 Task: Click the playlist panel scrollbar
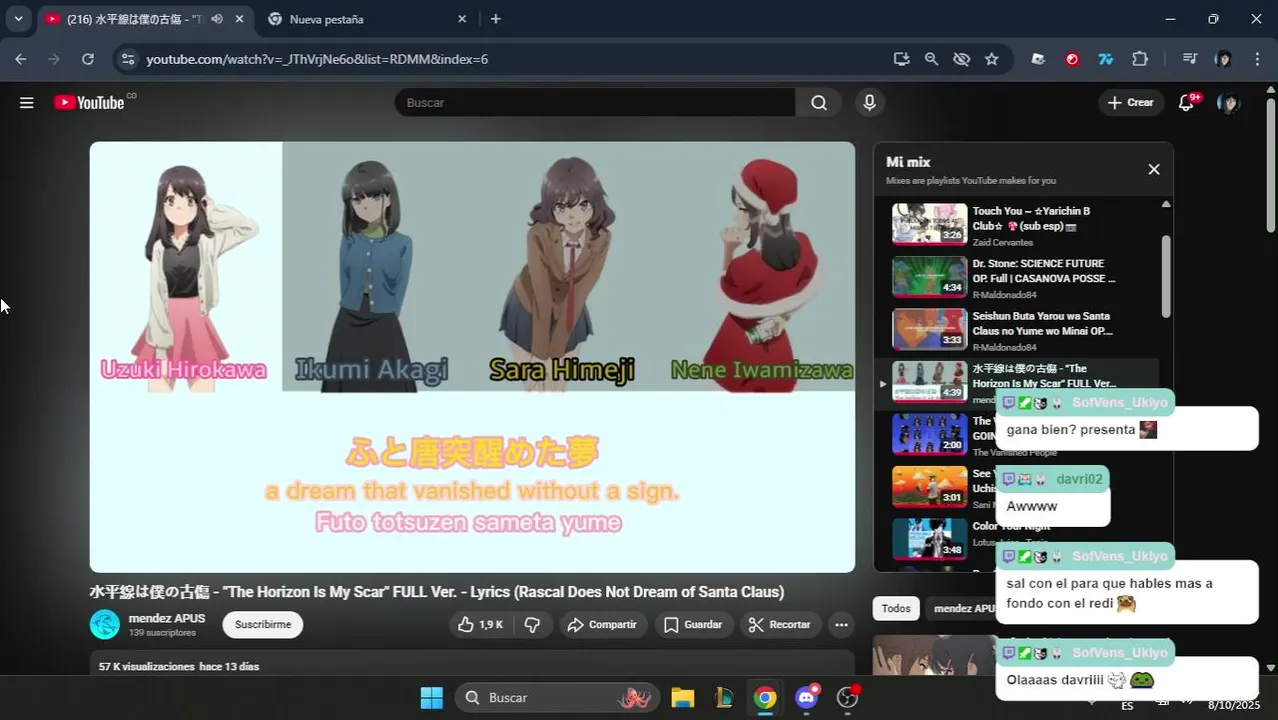point(1165,275)
